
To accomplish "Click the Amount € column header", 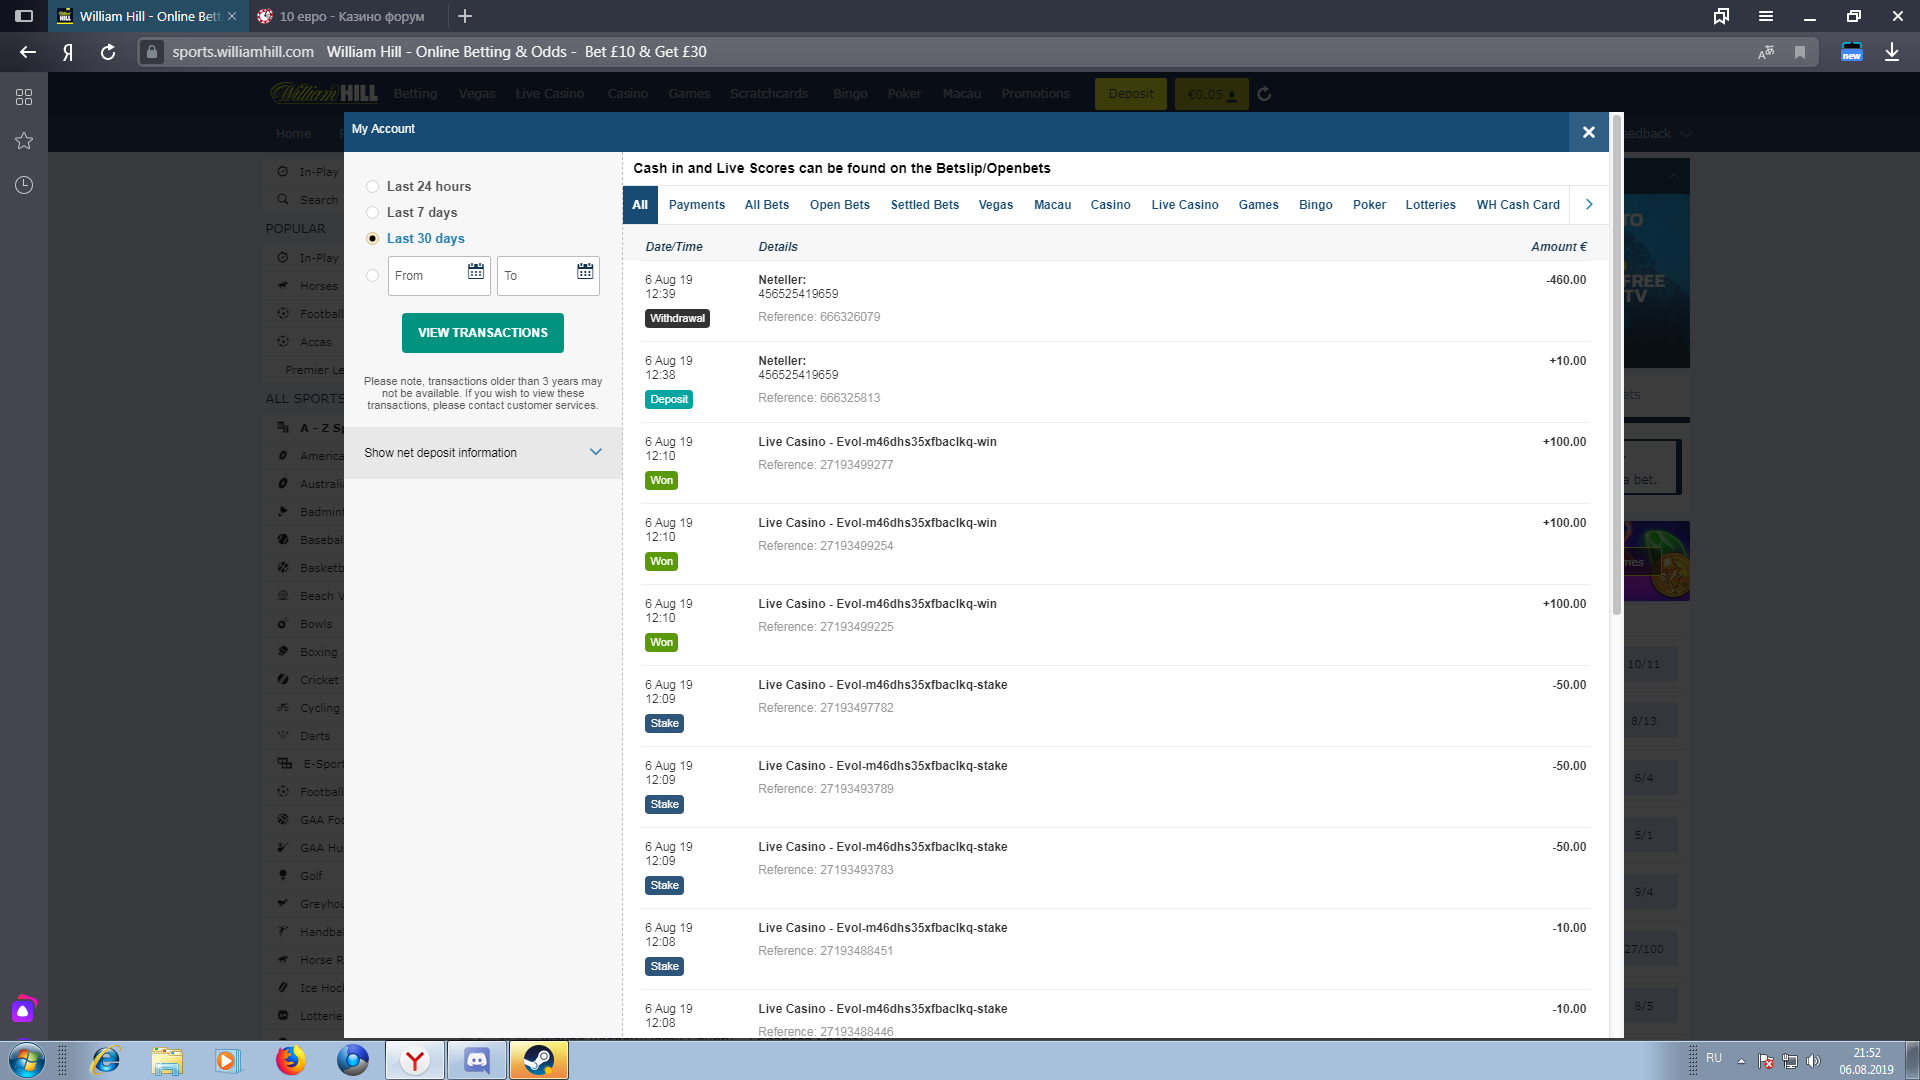I will pos(1559,247).
